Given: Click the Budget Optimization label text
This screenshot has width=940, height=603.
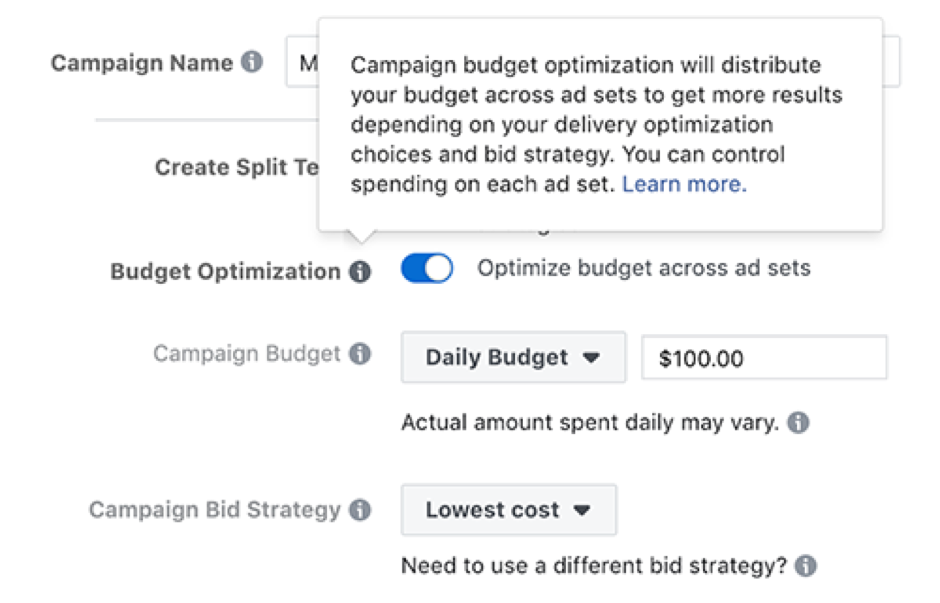Looking at the screenshot, I should click(225, 272).
